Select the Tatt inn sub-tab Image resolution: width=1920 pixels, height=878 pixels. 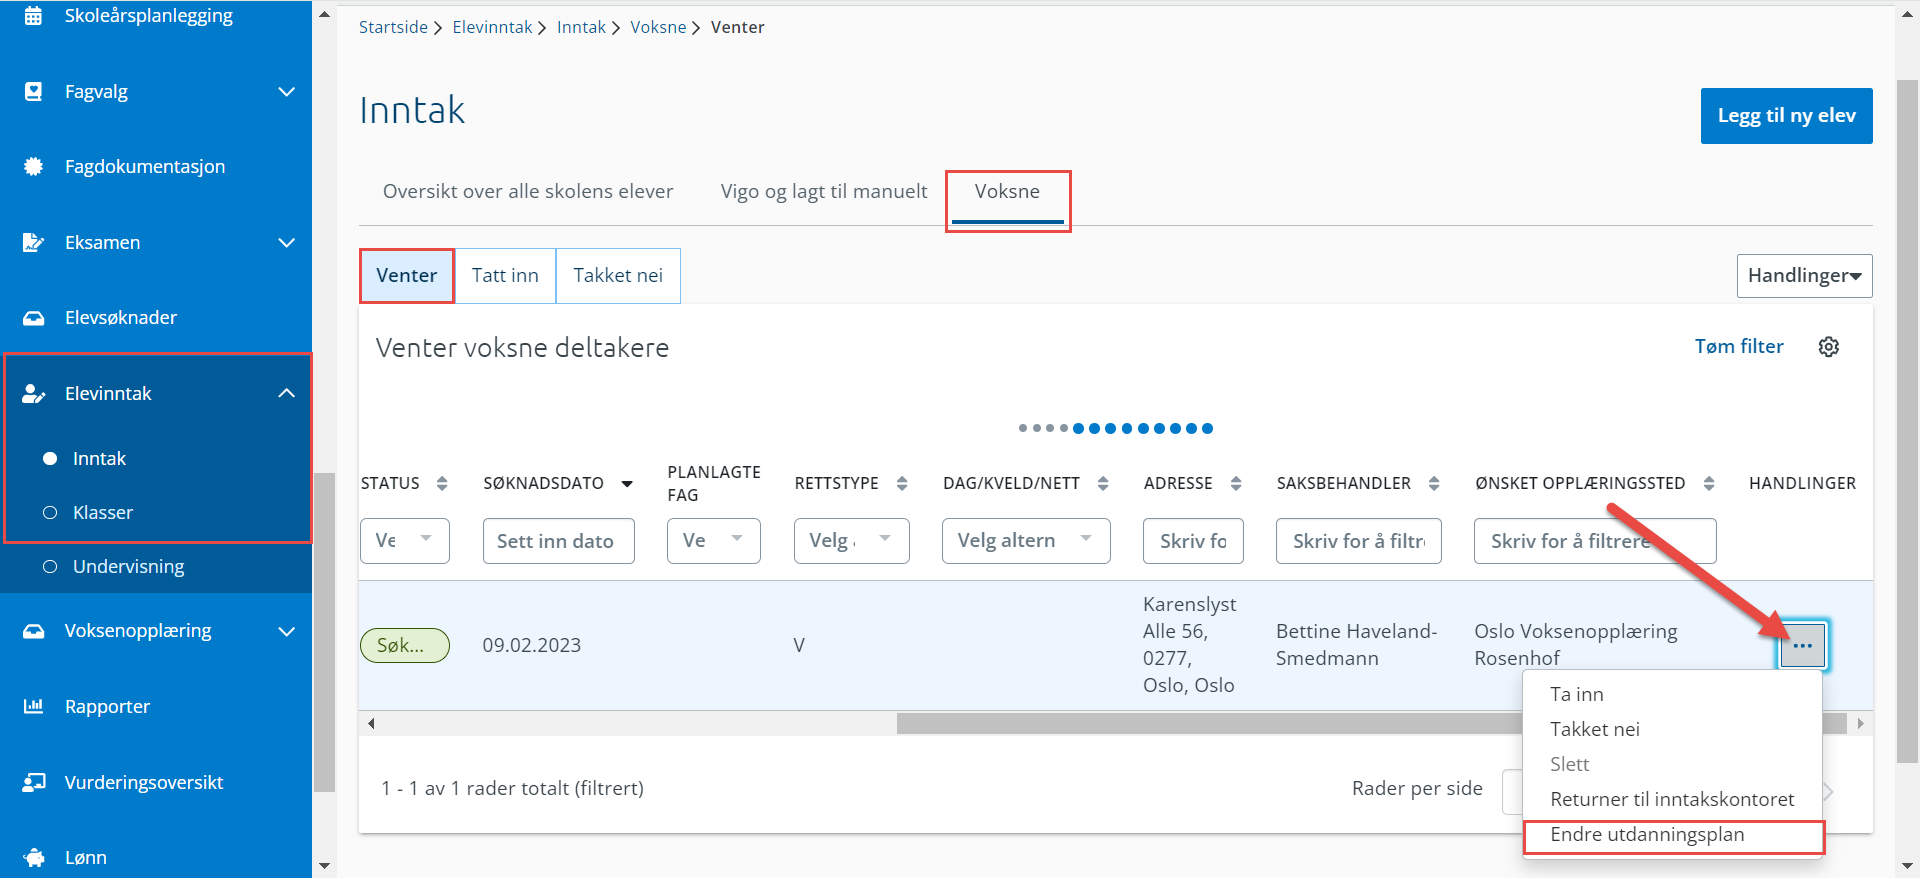(x=505, y=275)
